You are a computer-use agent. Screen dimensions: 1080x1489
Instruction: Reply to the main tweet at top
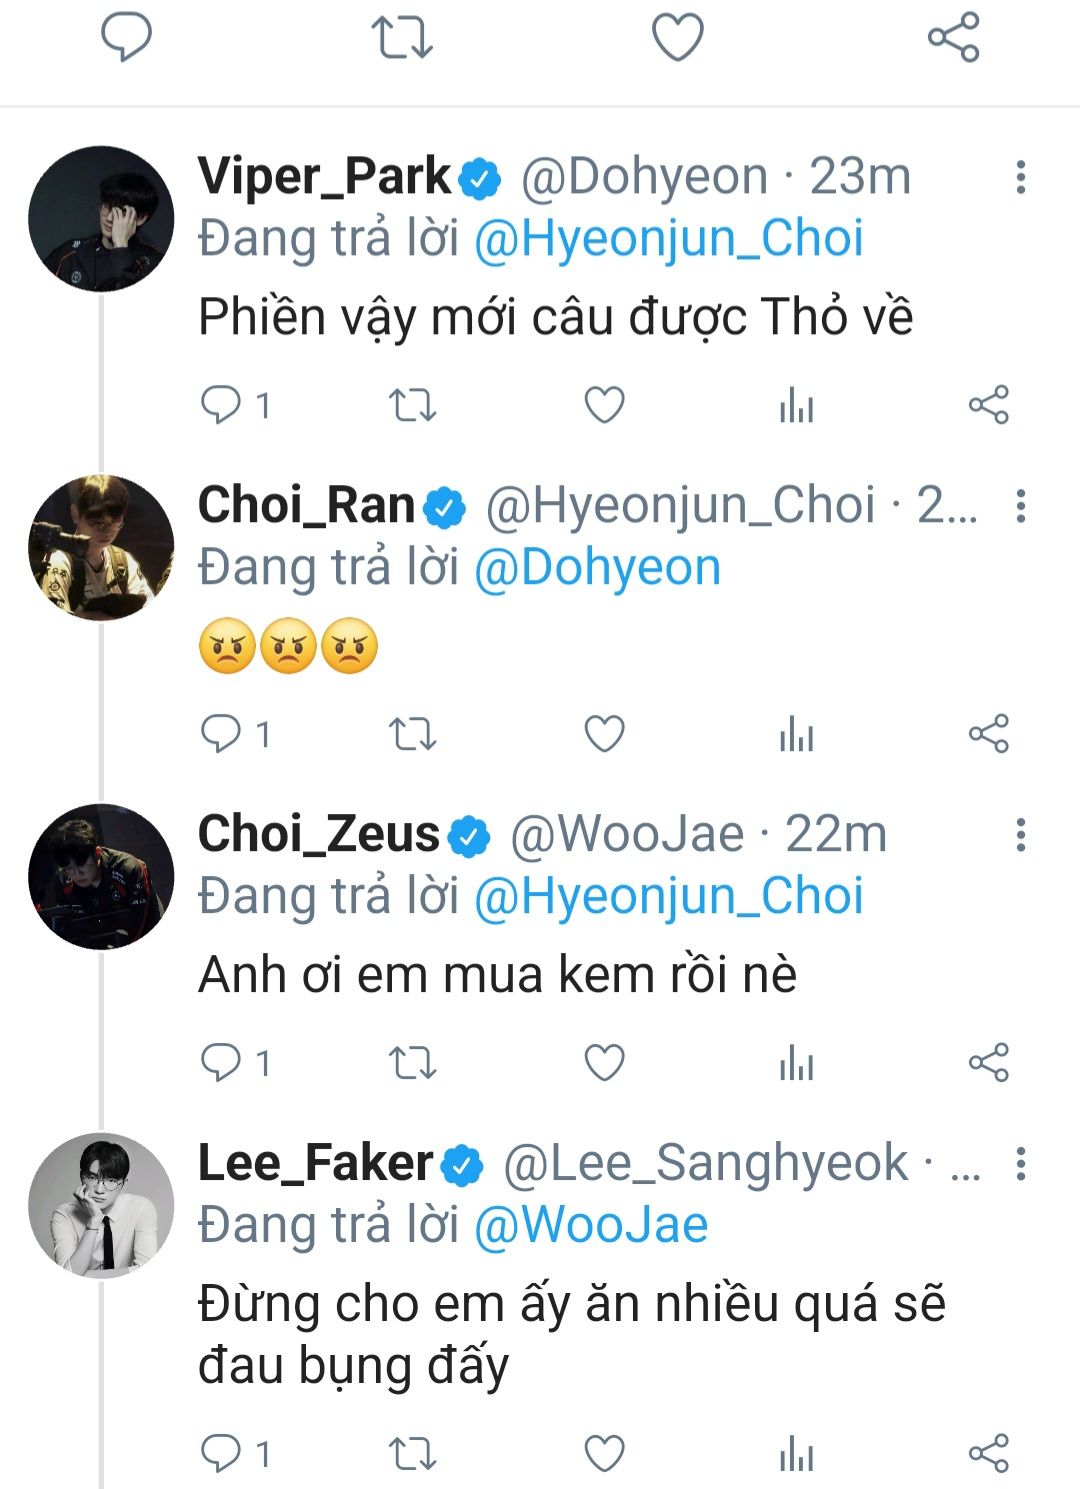click(126, 38)
